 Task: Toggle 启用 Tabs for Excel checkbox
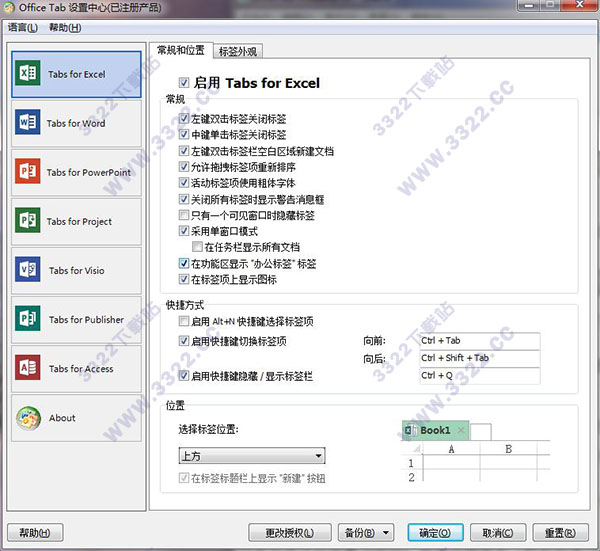pos(184,82)
